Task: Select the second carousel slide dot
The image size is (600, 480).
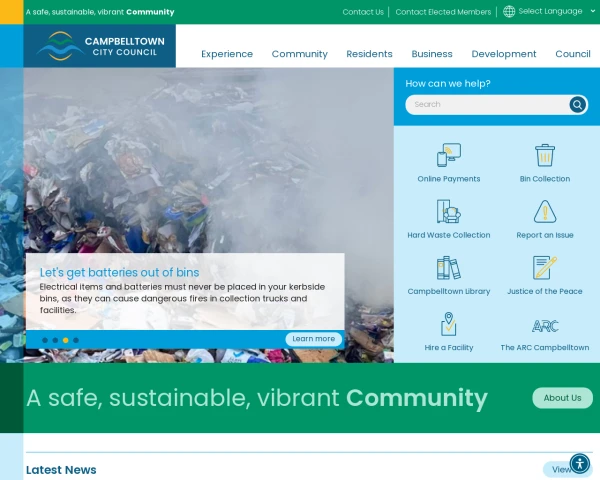Action: pos(55,340)
